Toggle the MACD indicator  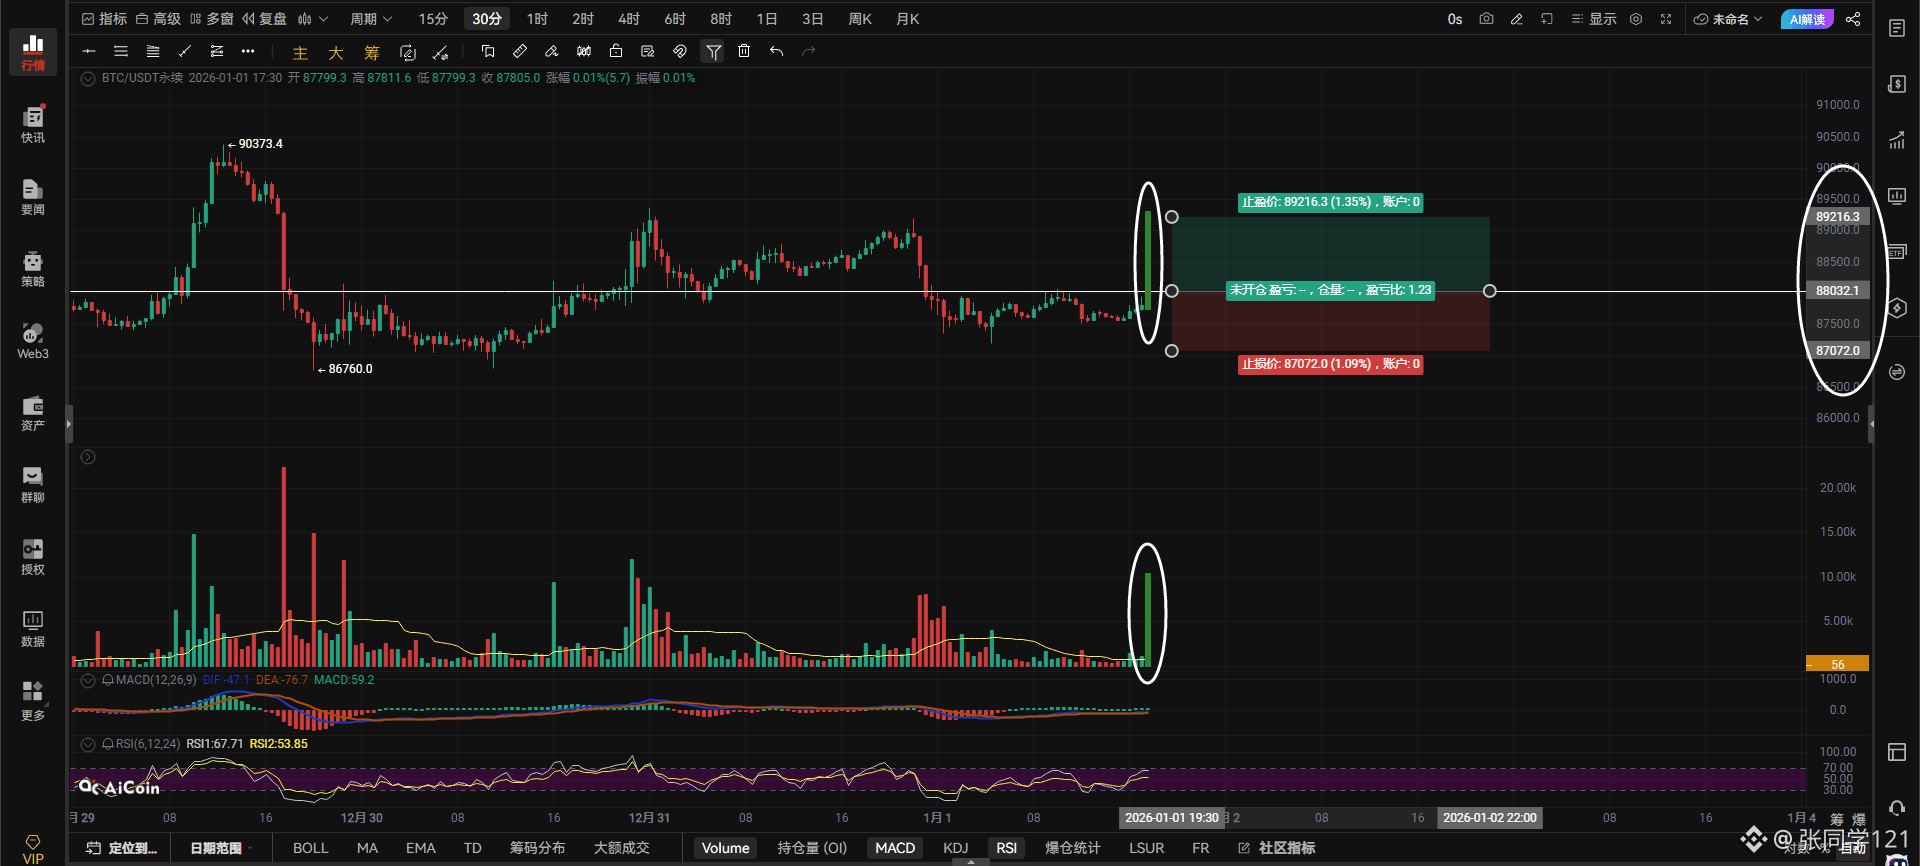tap(895, 848)
